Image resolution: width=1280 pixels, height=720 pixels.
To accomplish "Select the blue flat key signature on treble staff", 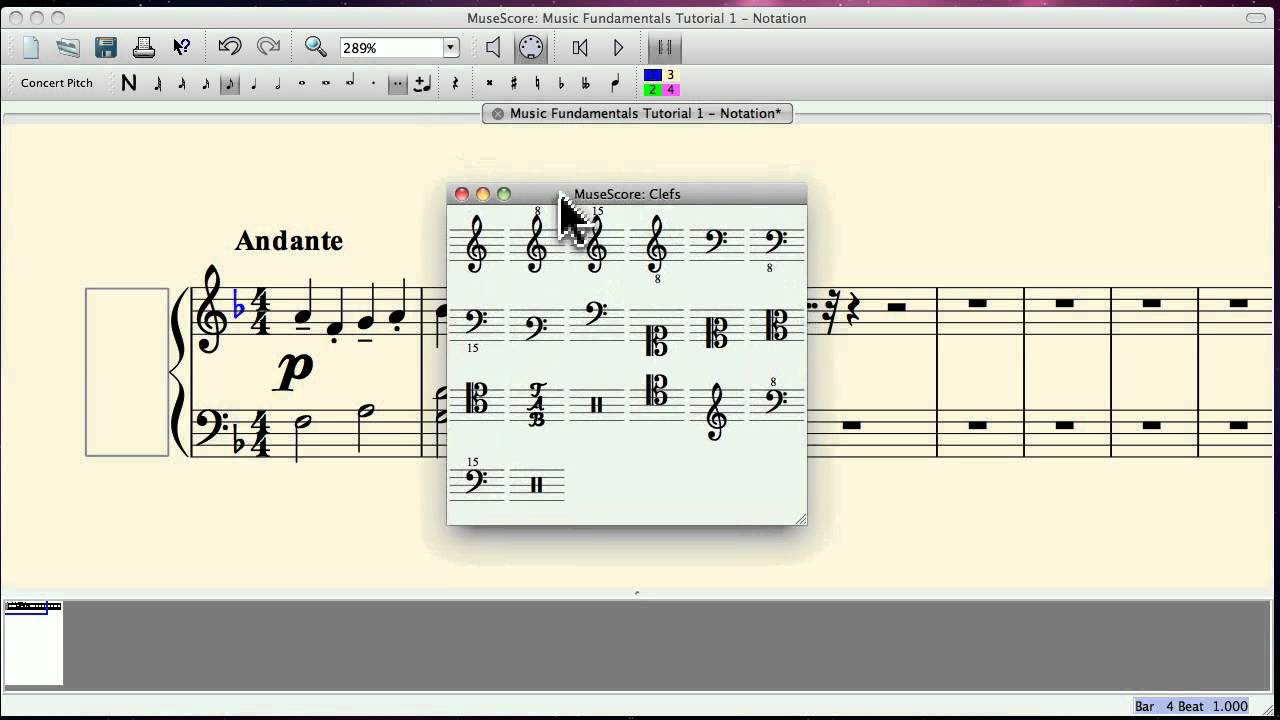I will [238, 306].
